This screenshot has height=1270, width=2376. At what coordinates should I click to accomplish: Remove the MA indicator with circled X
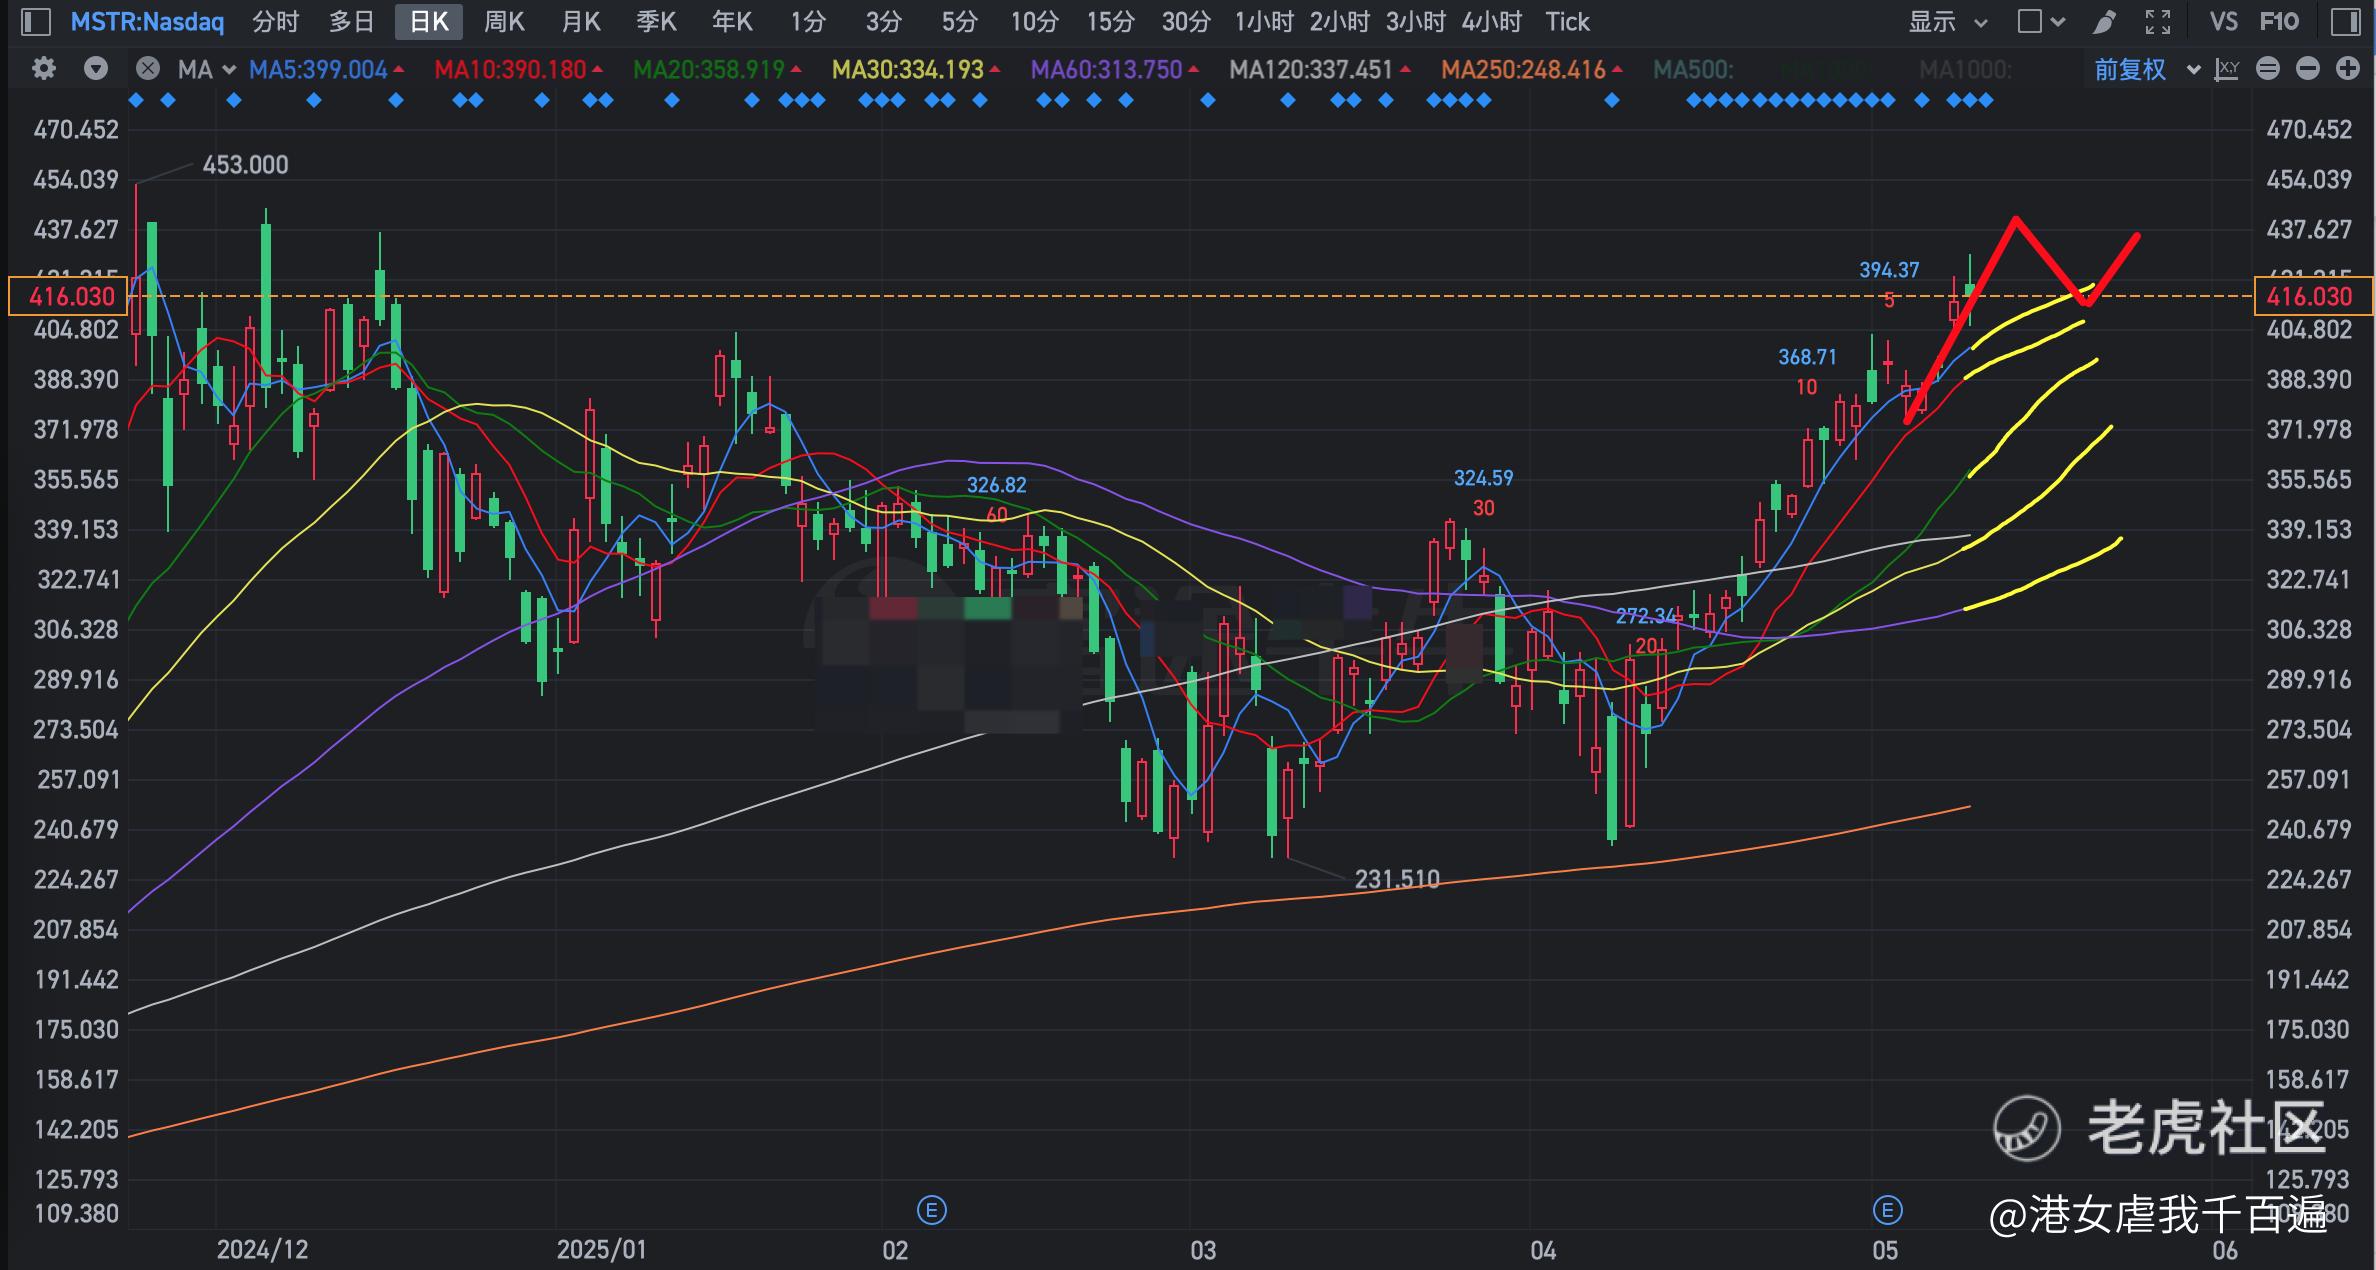(147, 69)
